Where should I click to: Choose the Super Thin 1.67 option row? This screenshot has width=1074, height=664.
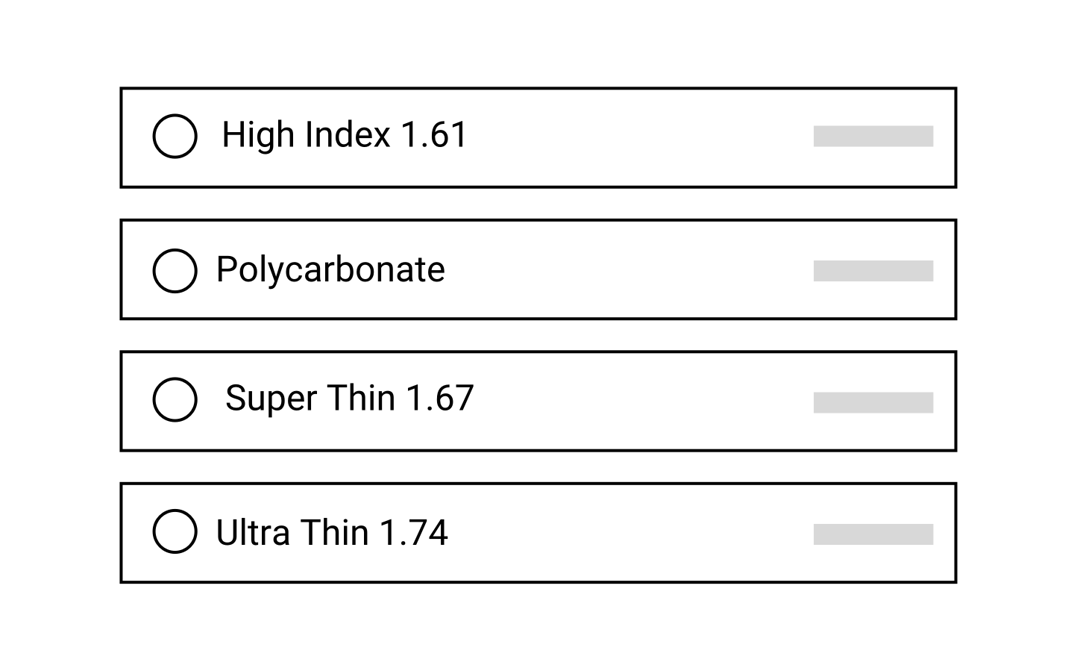coord(537,400)
